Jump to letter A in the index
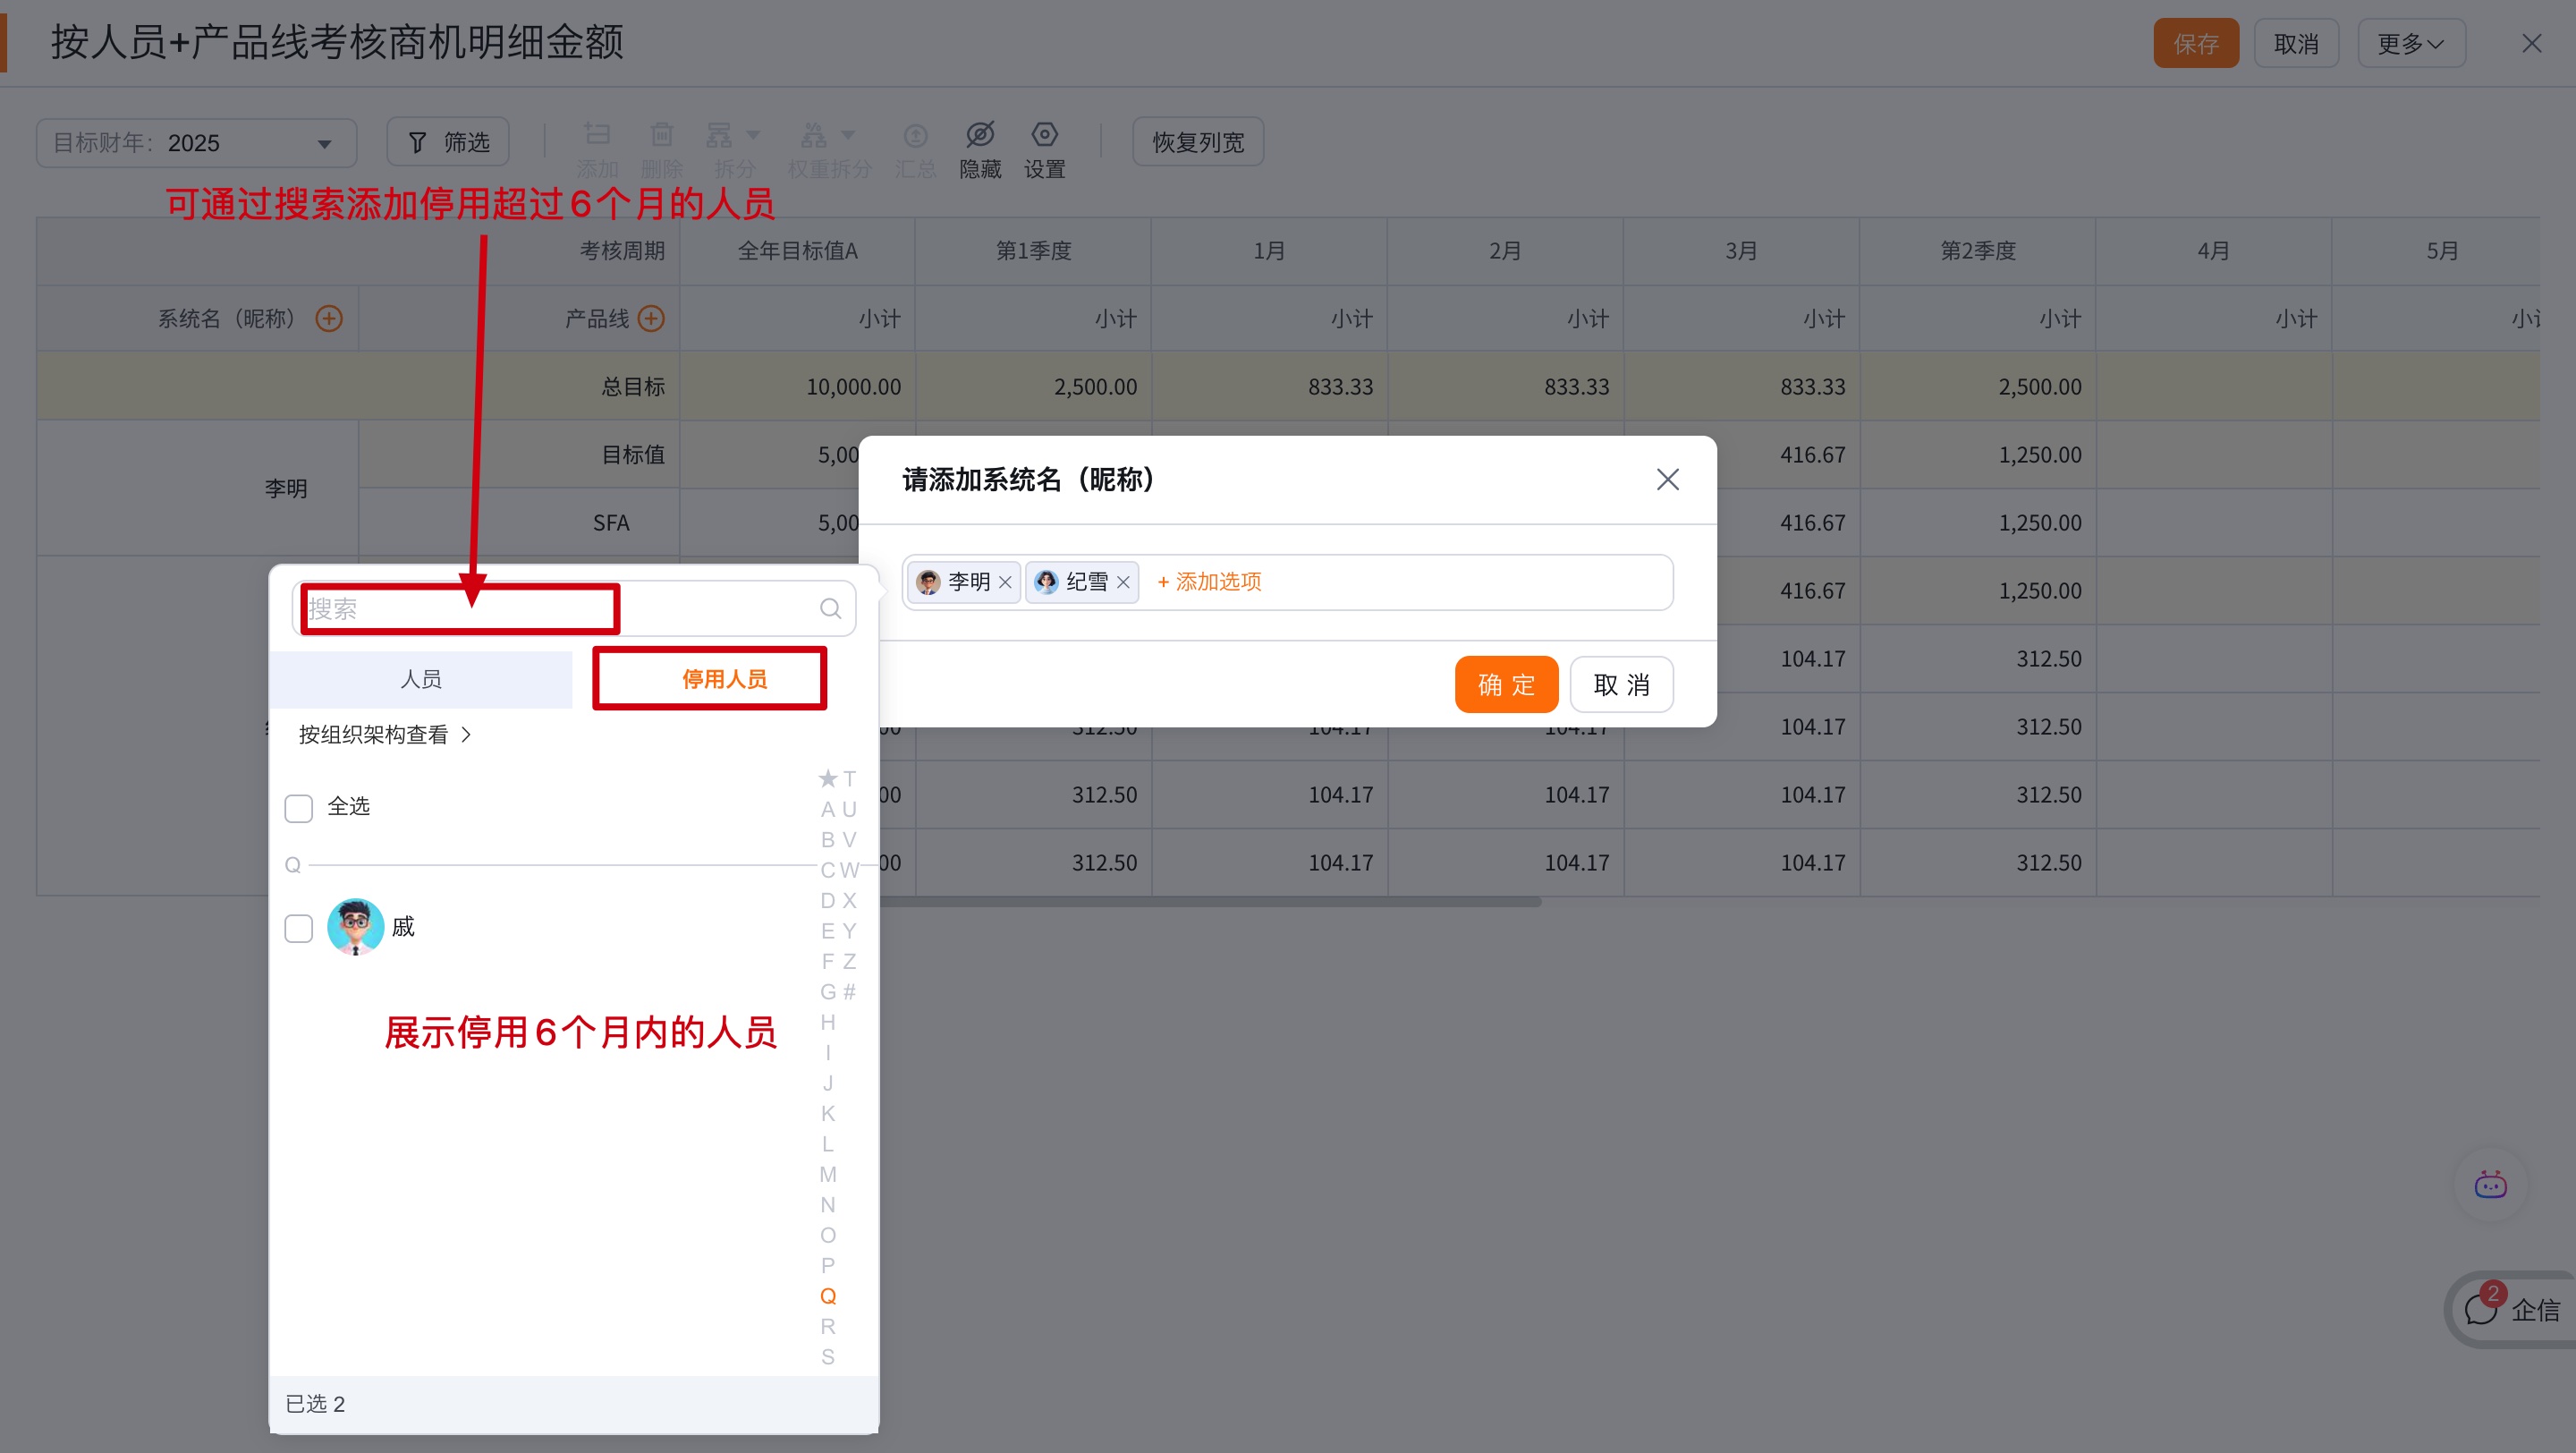 (x=827, y=810)
